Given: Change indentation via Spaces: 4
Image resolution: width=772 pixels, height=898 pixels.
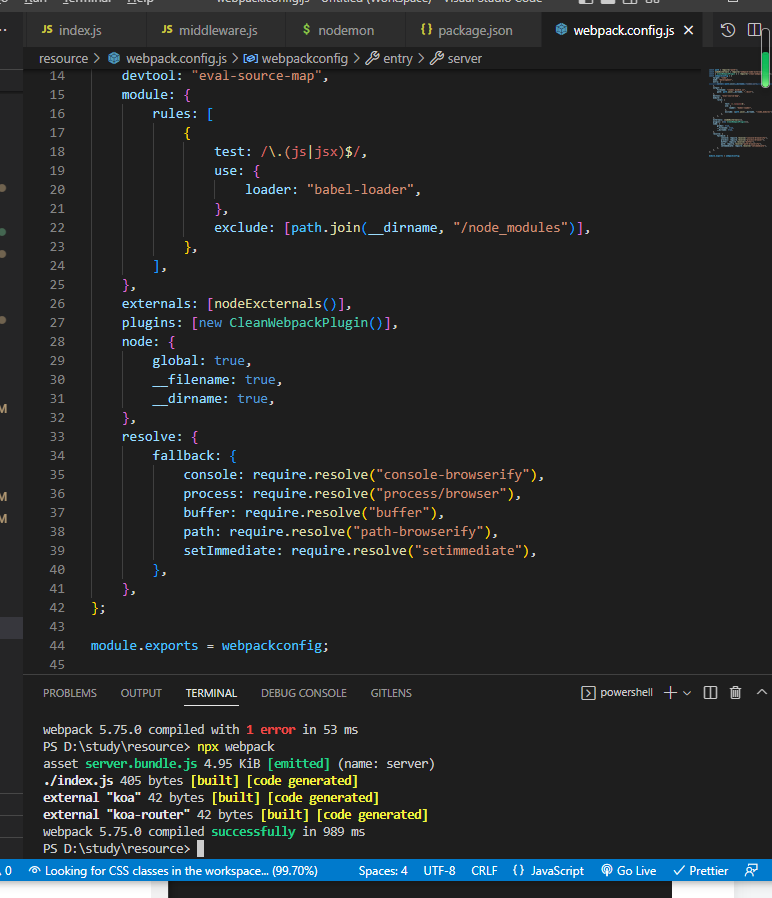Looking at the screenshot, I should (x=383, y=871).
